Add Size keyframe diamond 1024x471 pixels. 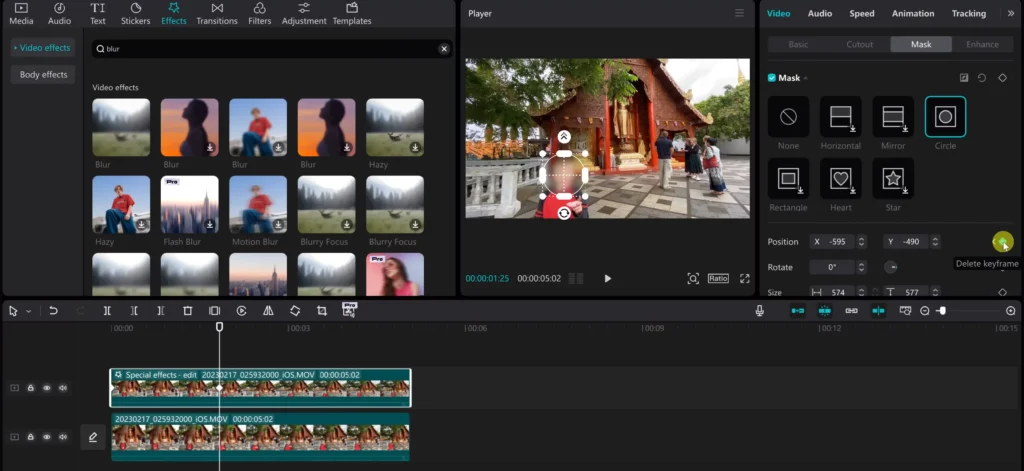click(x=1002, y=292)
